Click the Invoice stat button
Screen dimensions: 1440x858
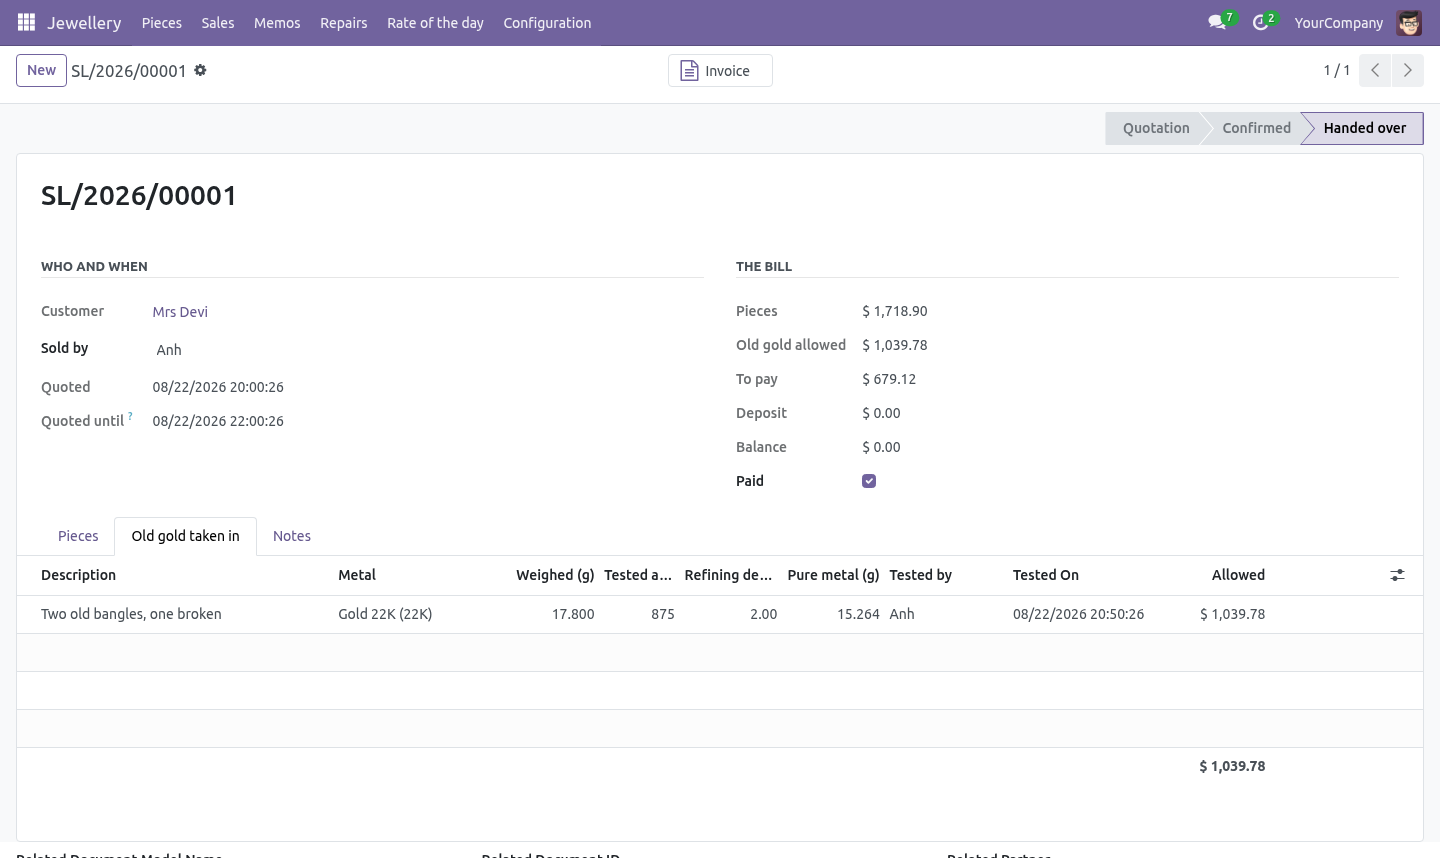(x=720, y=70)
